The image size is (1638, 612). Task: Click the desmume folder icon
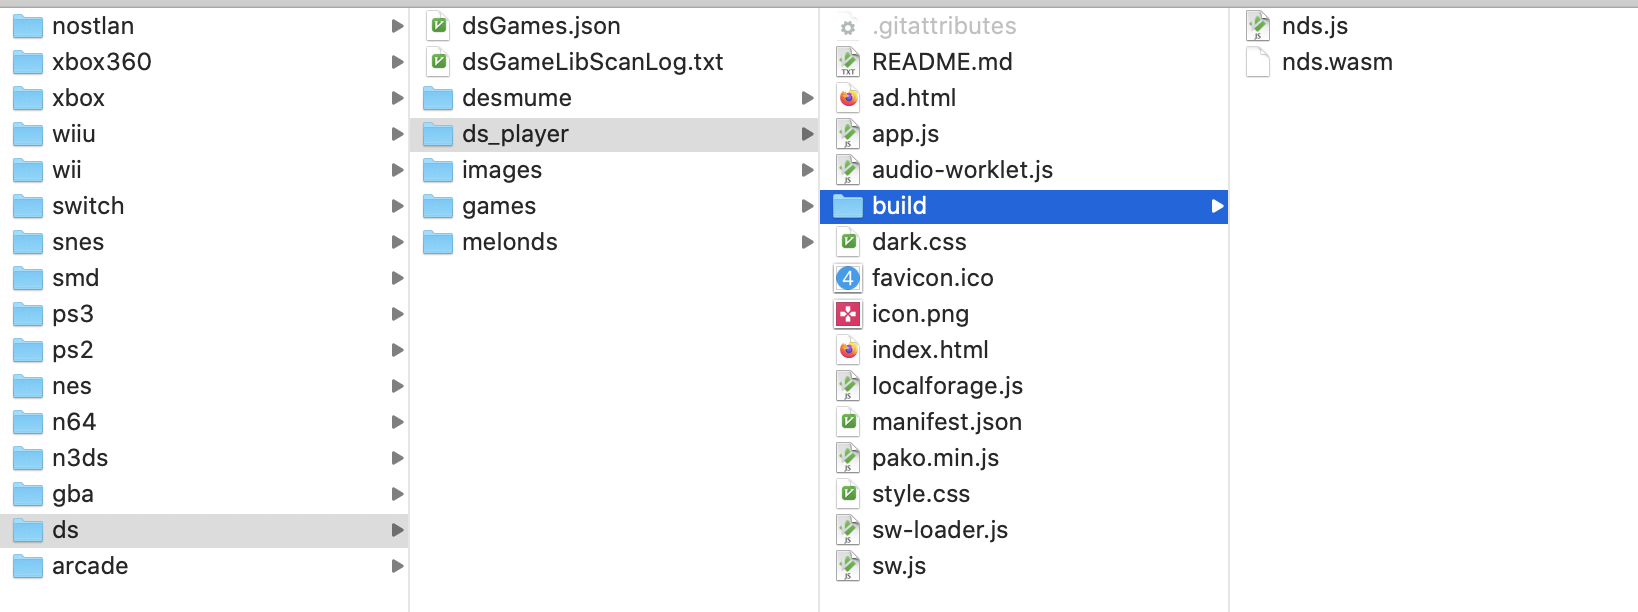click(x=437, y=98)
